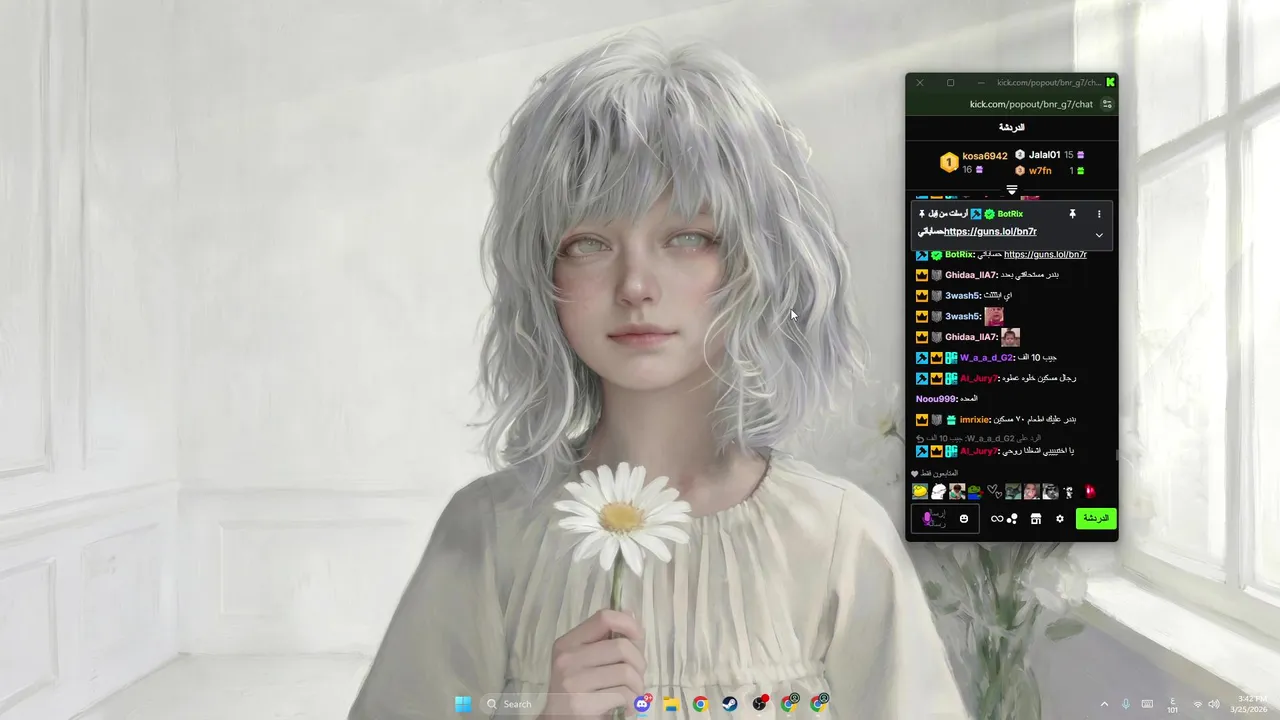Click the green chat send button
Viewport: 1280px width, 720px height.
click(x=1096, y=518)
